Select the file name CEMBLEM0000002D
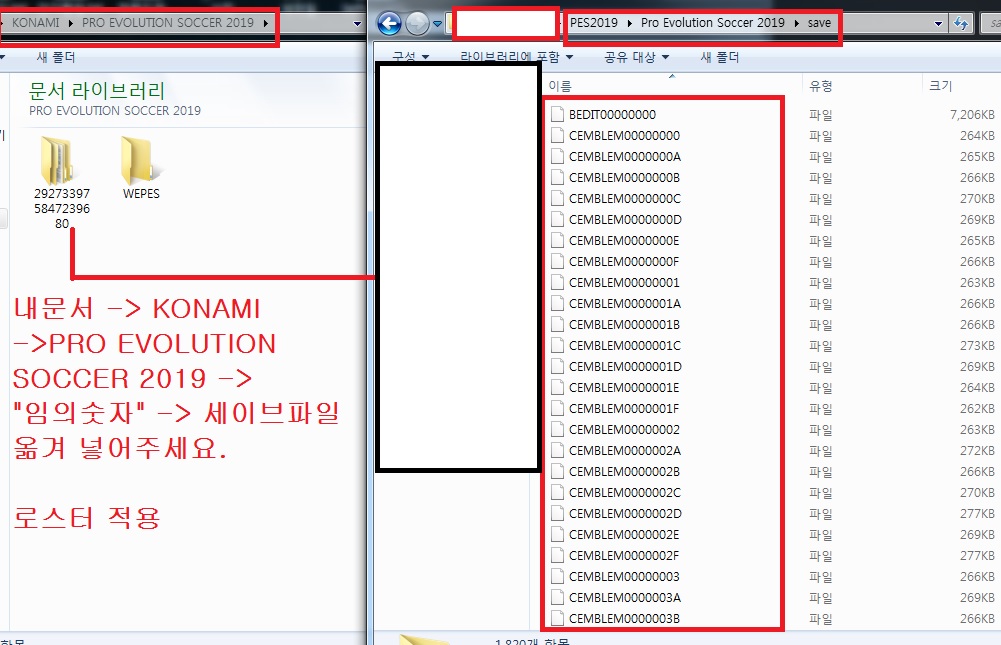This screenshot has height=645, width=1001. click(x=626, y=514)
